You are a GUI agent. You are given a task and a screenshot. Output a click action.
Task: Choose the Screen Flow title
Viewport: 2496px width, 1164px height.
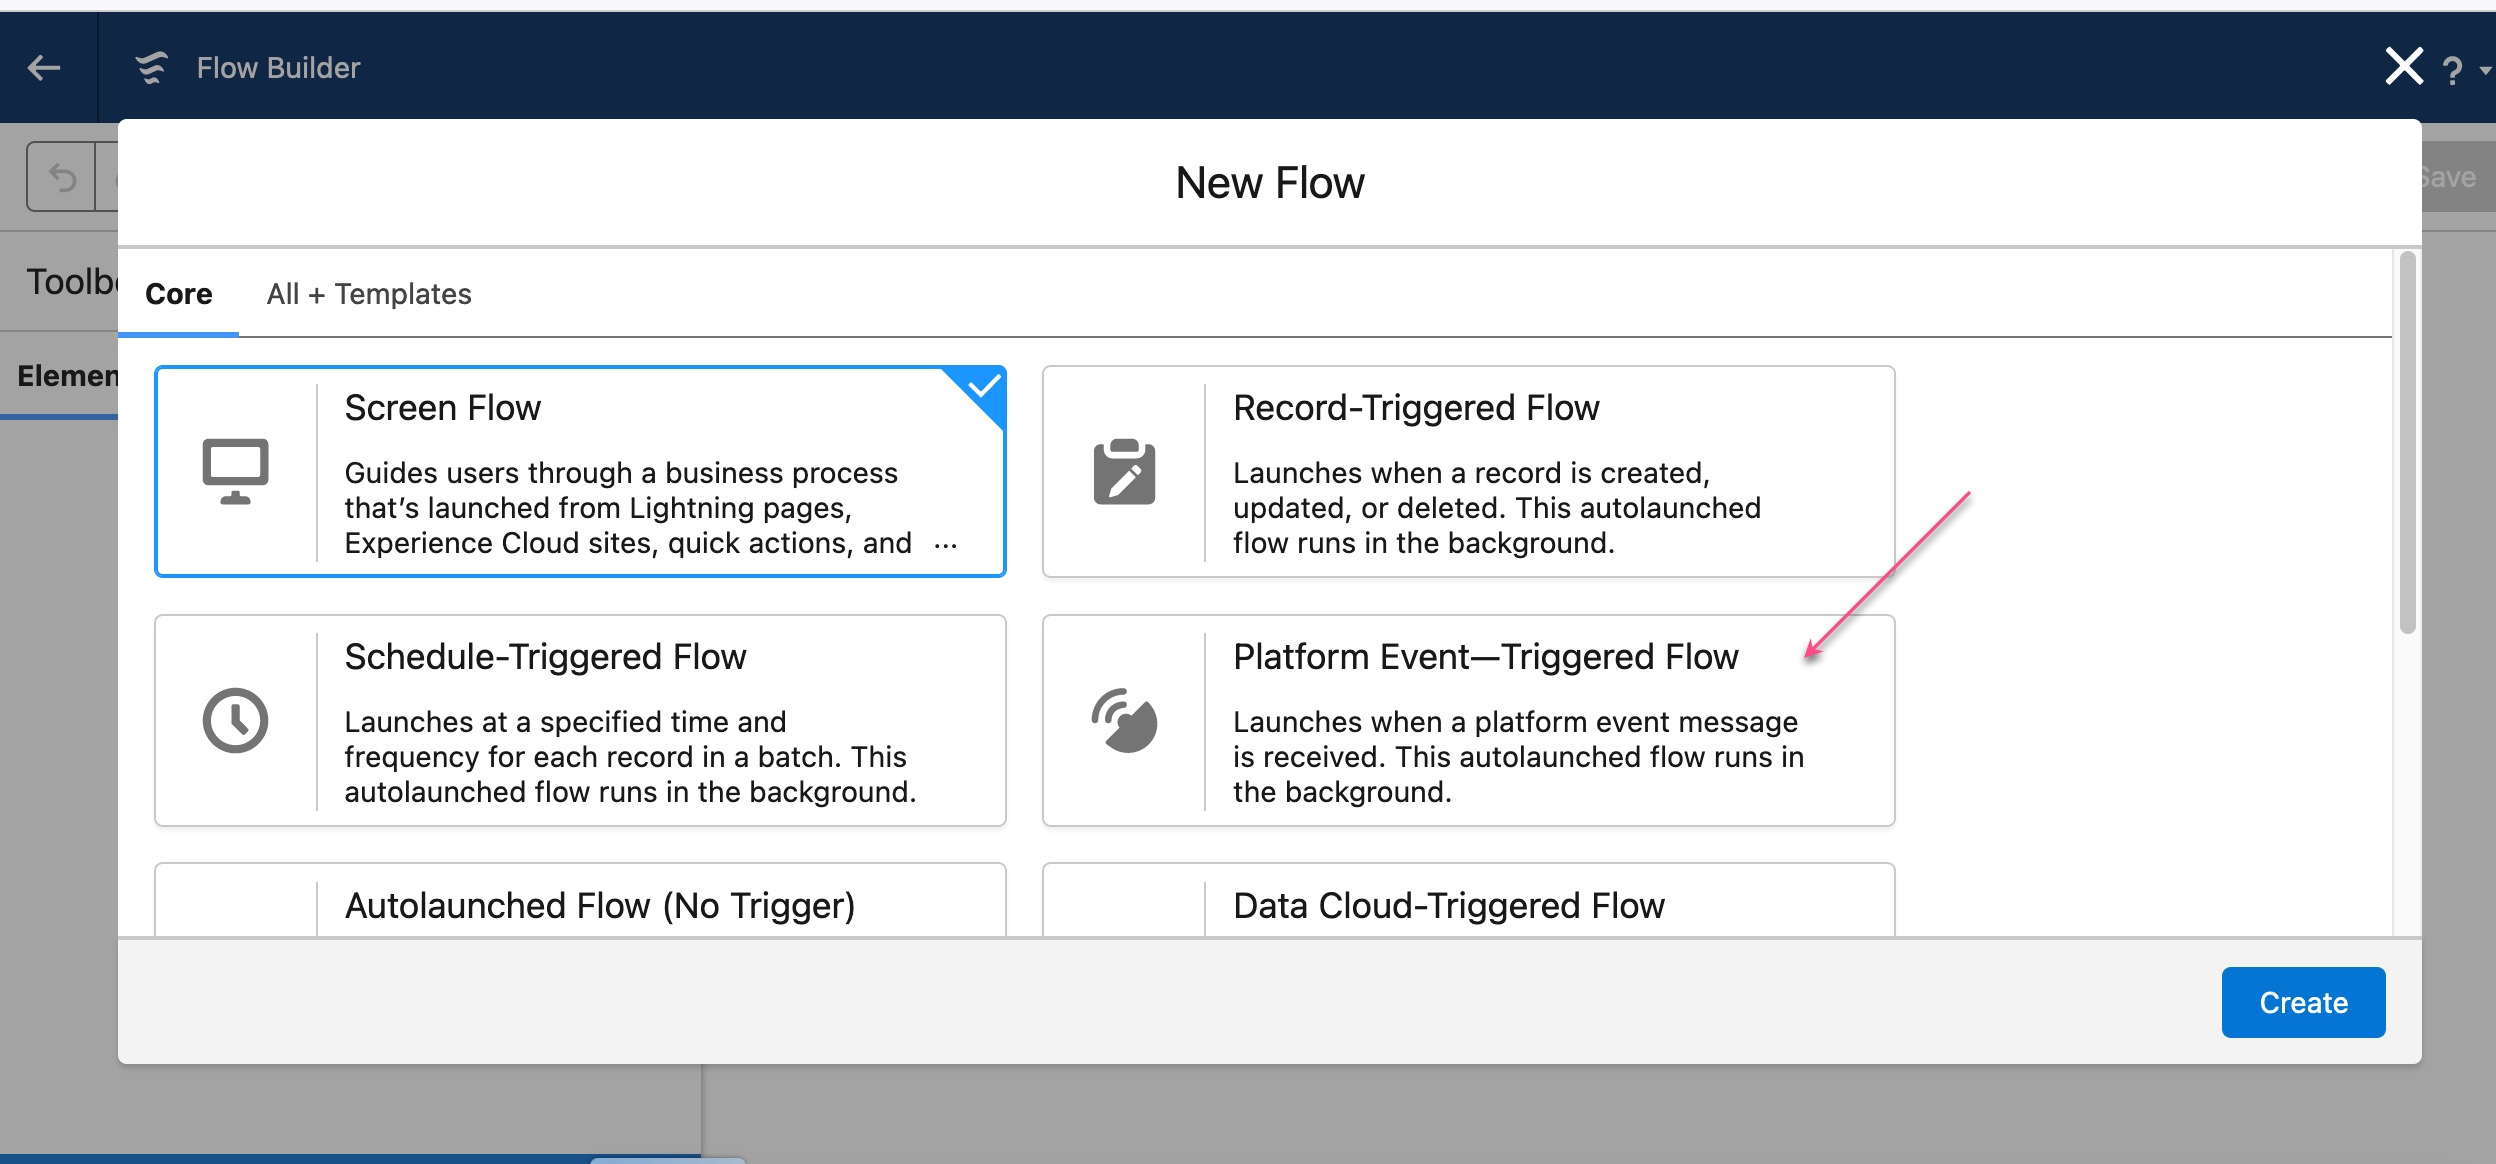click(x=443, y=408)
